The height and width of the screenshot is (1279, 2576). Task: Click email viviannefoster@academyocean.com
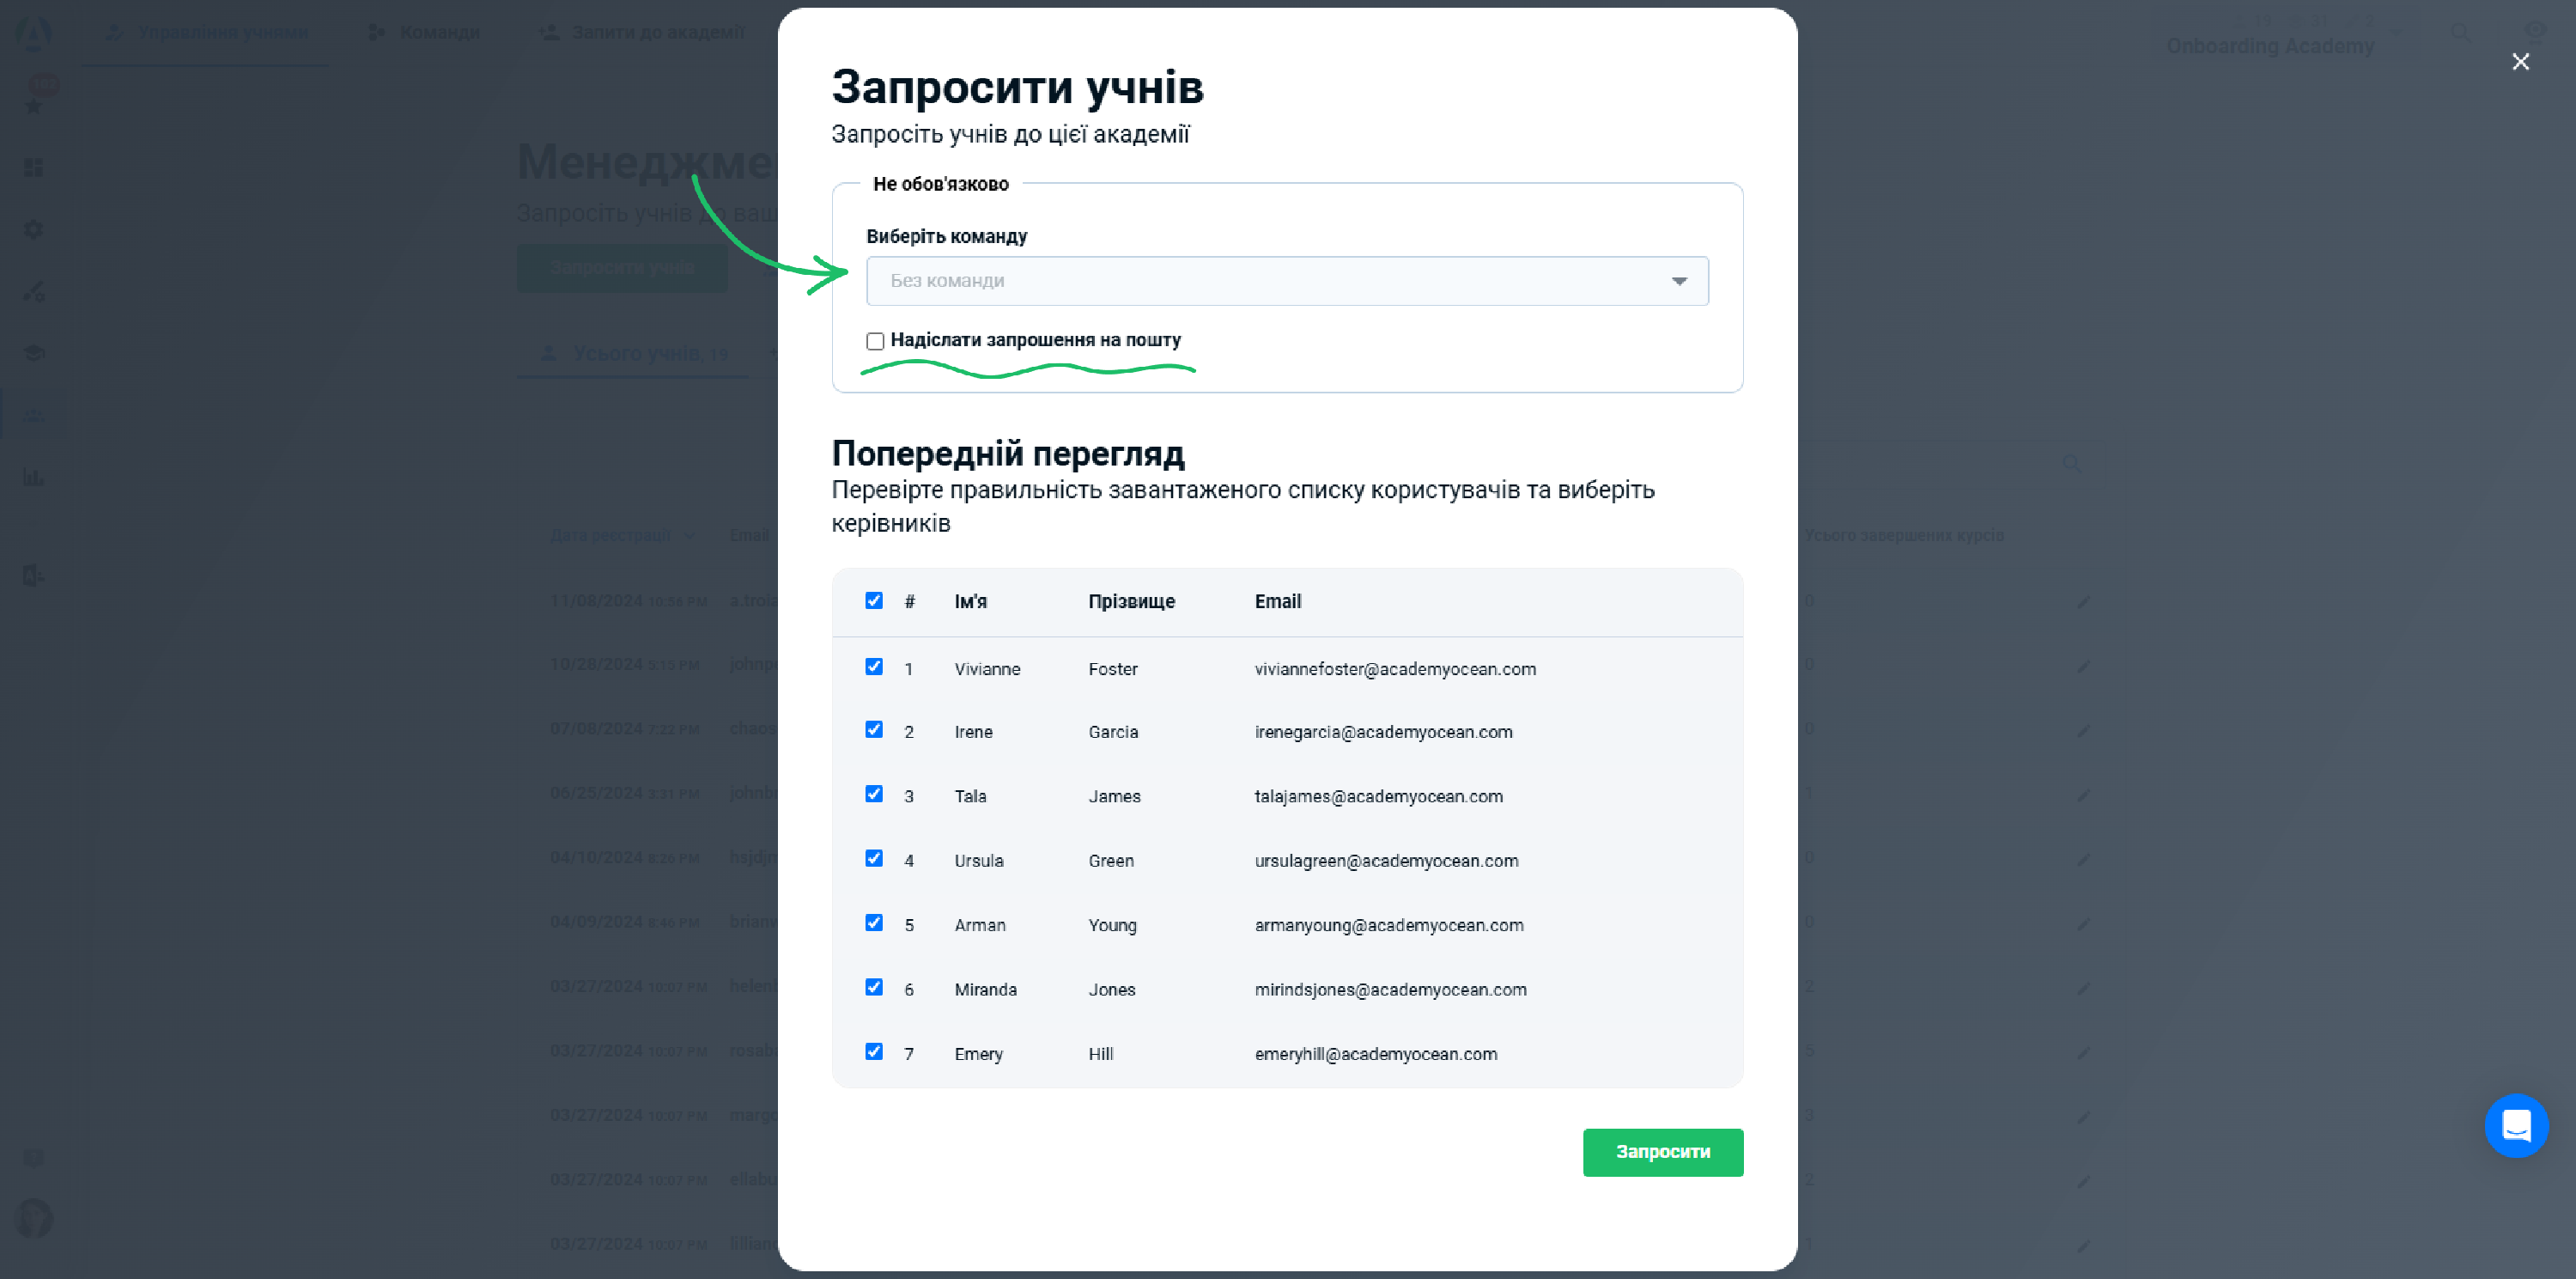coord(1395,669)
